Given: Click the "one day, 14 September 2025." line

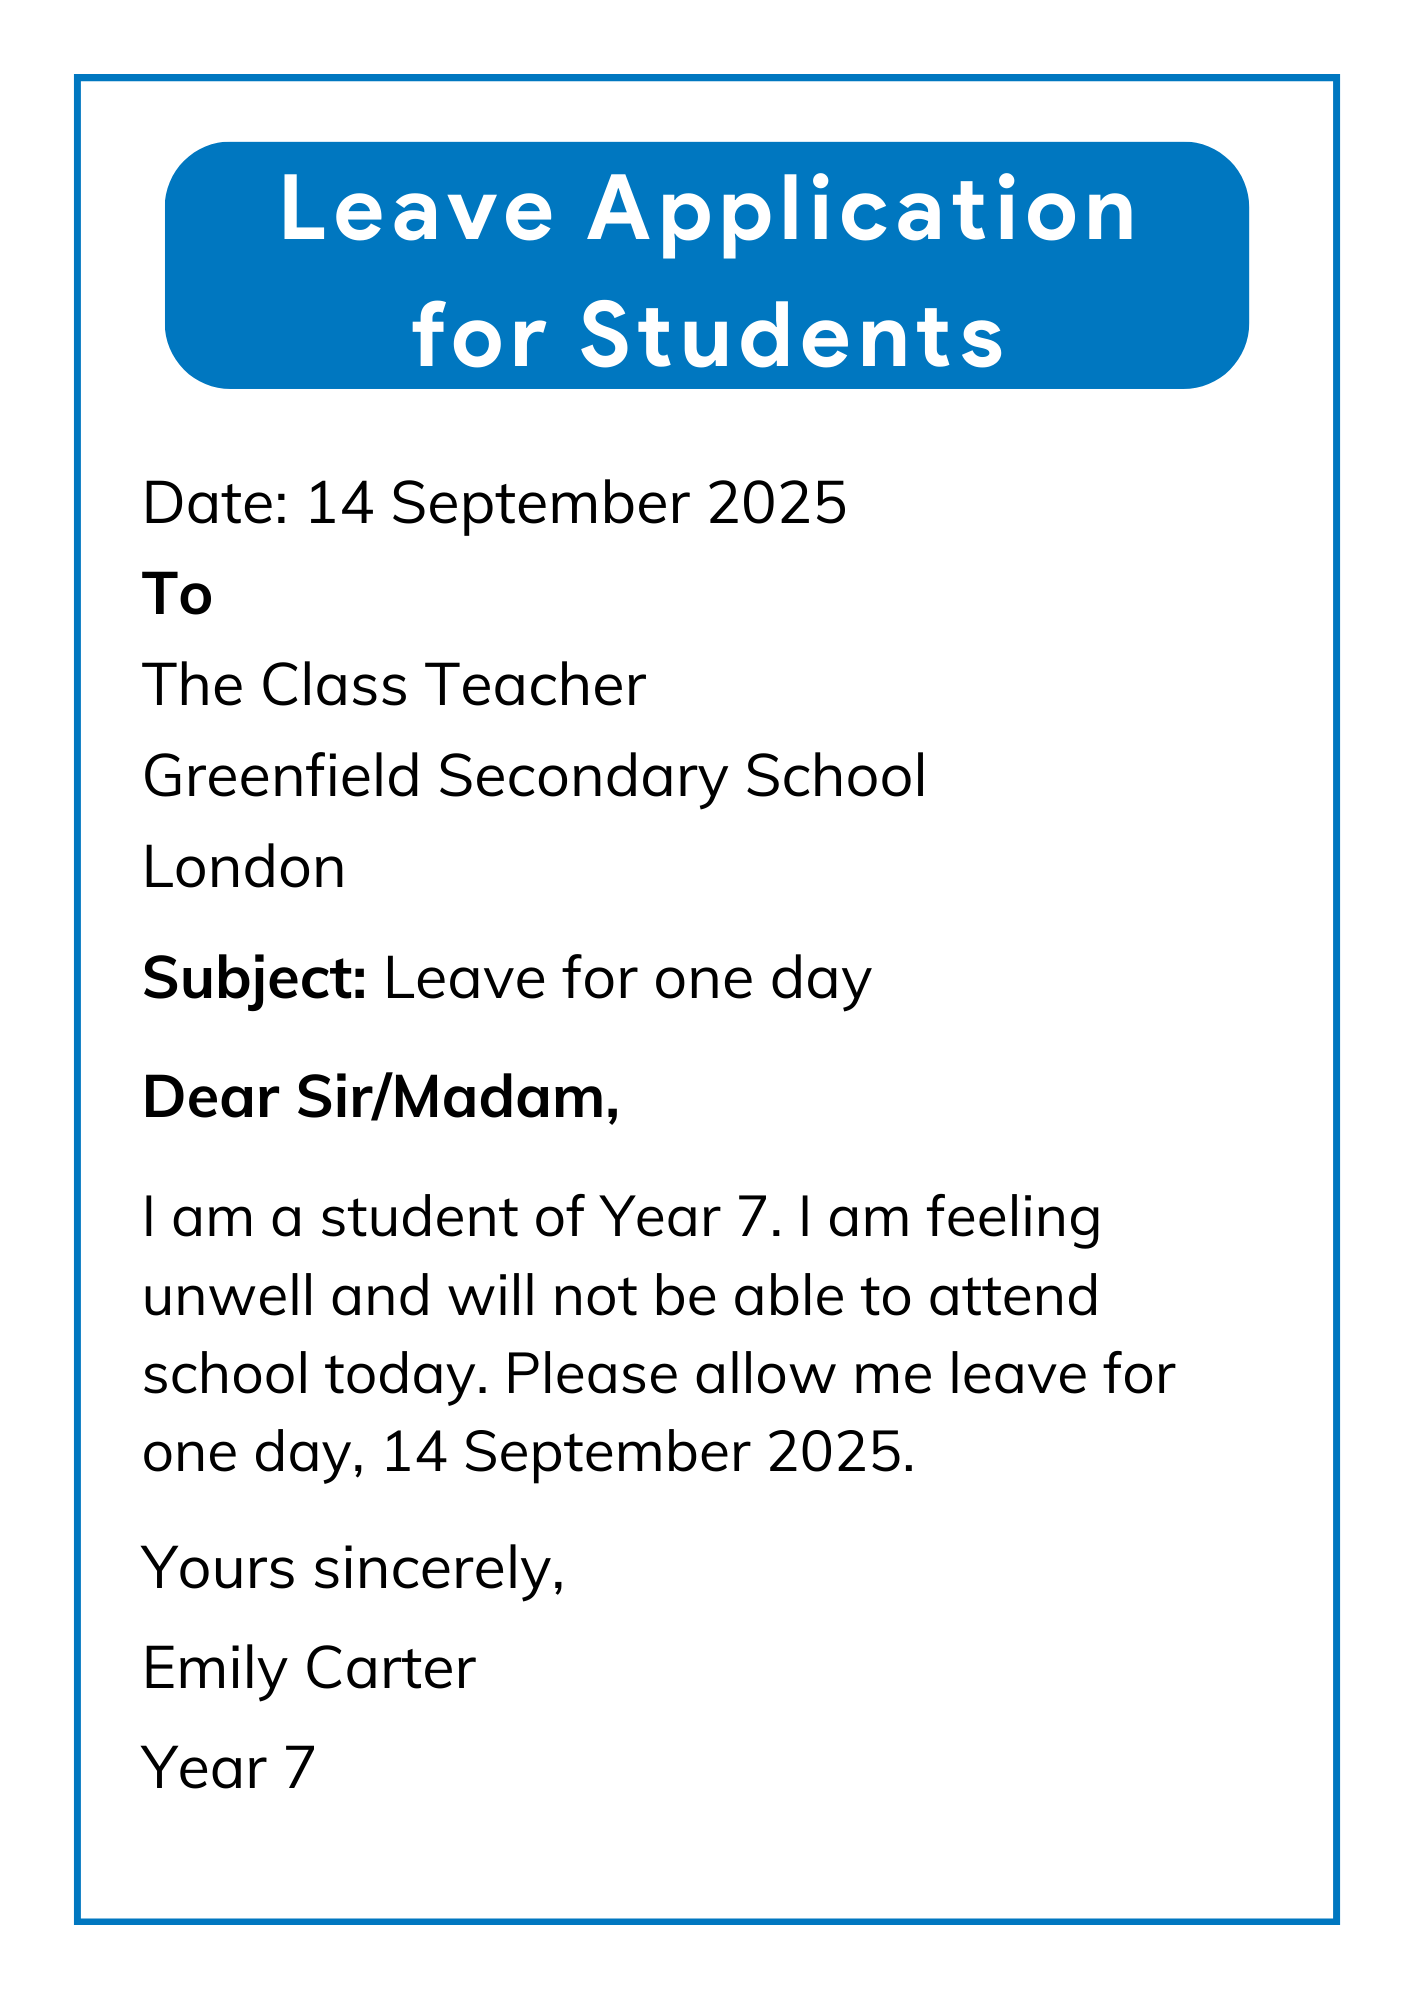Looking at the screenshot, I should click(528, 1452).
